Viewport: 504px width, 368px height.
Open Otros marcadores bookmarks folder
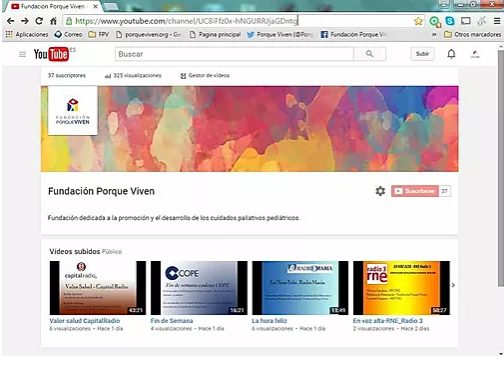pos(473,34)
